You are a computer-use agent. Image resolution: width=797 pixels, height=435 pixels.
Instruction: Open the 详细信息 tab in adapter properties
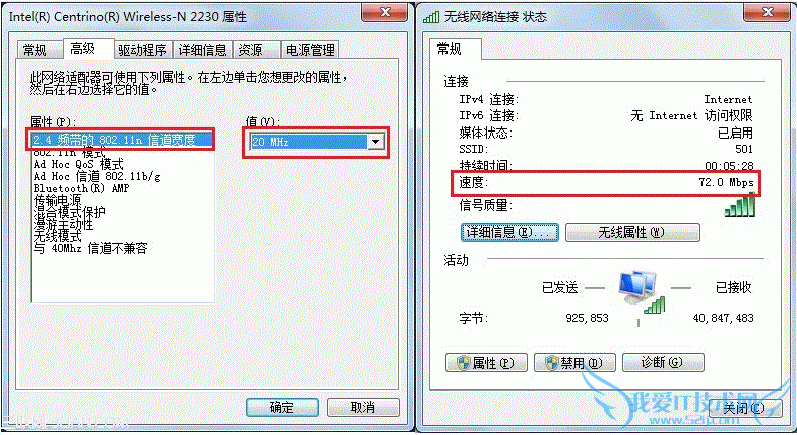pos(202,50)
